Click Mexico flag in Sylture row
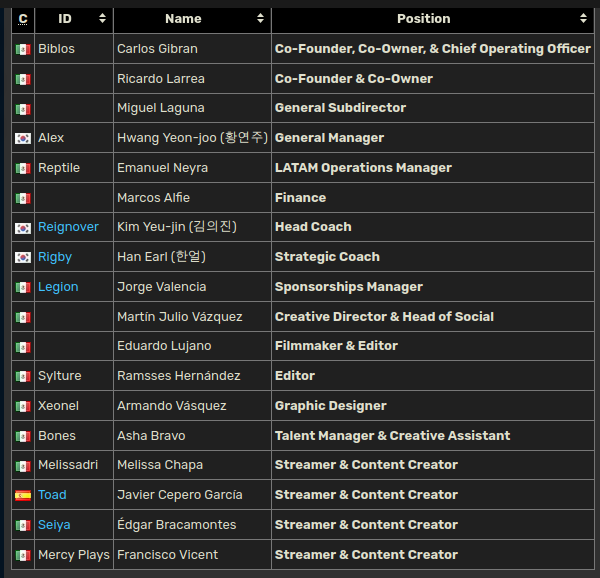 [x=23, y=376]
